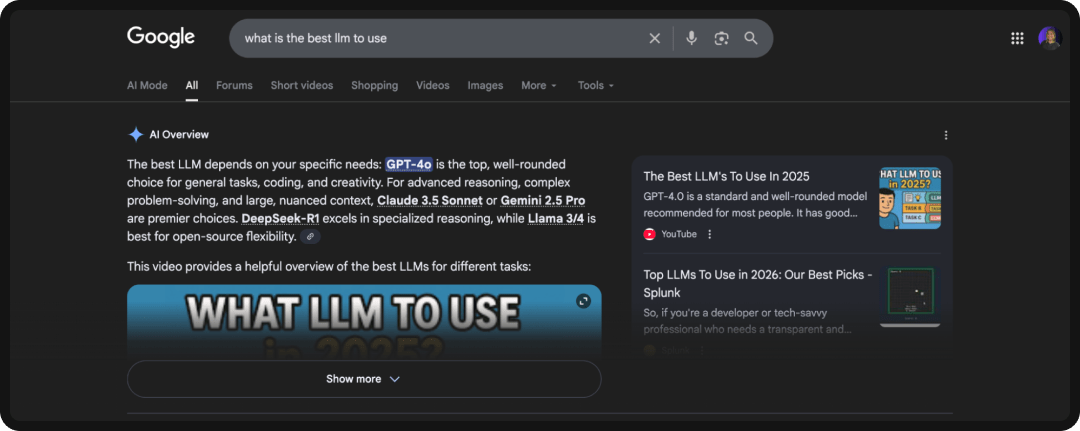Click the YouTube result thumbnail image
This screenshot has width=1080, height=431.
pyautogui.click(x=910, y=198)
